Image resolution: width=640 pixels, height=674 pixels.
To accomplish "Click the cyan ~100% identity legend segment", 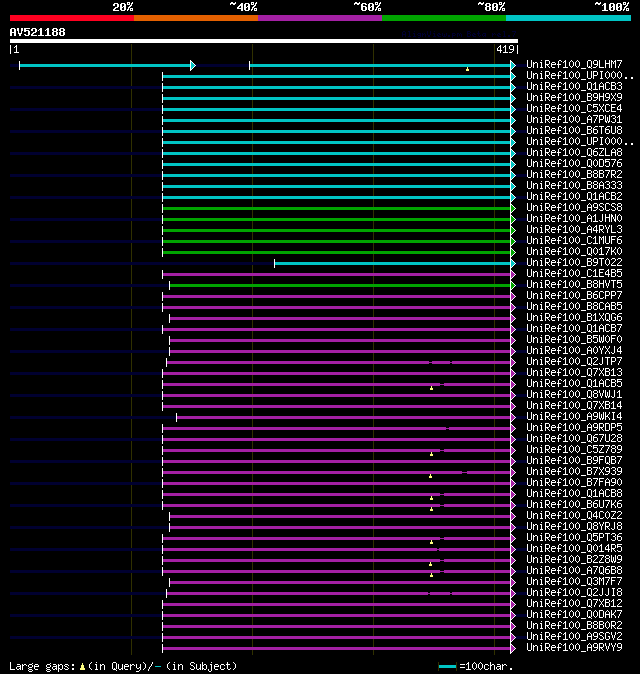I will (568, 18).
